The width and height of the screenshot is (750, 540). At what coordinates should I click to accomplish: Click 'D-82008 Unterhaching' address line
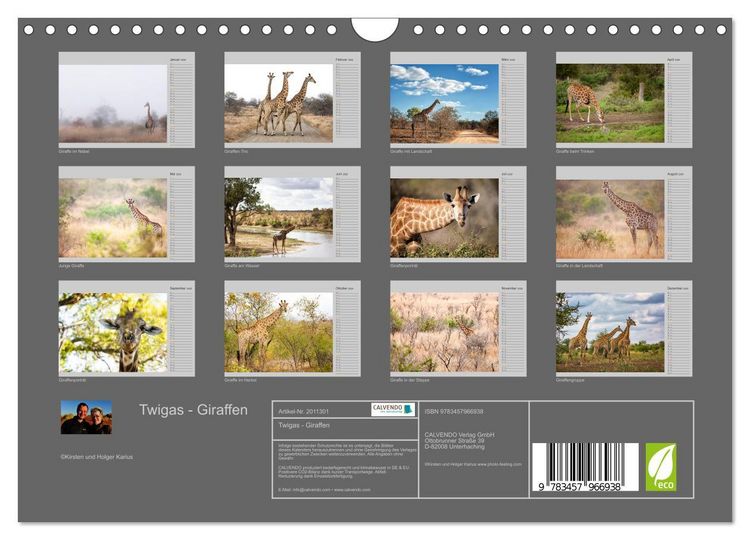(454, 446)
